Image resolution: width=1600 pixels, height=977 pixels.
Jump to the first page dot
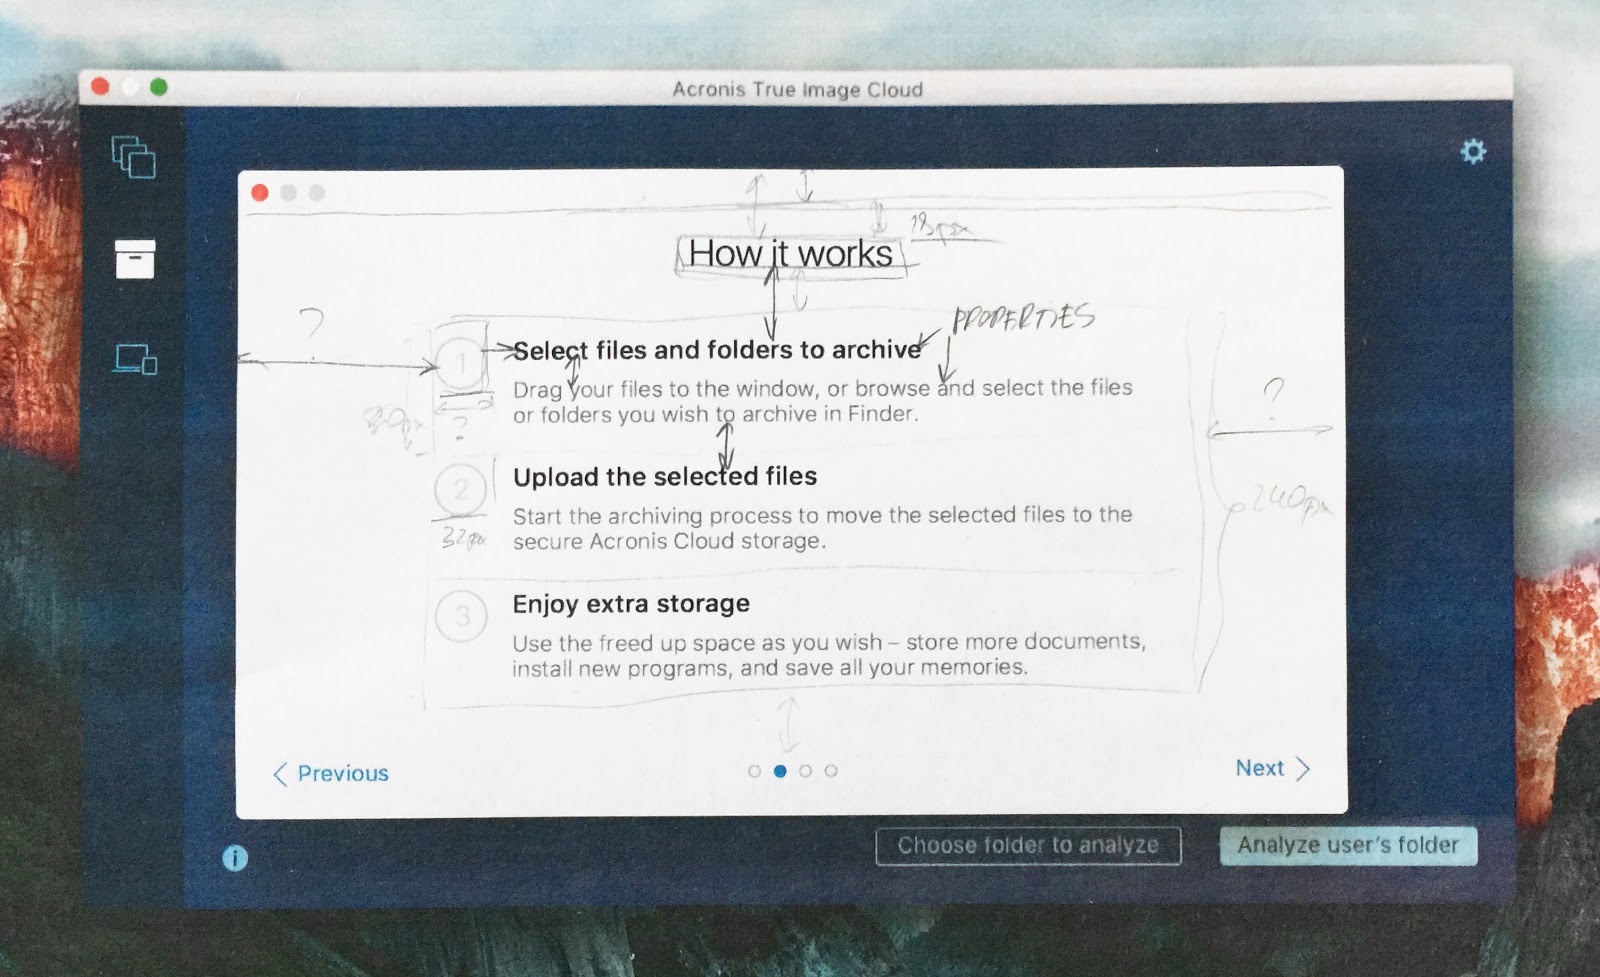point(754,771)
